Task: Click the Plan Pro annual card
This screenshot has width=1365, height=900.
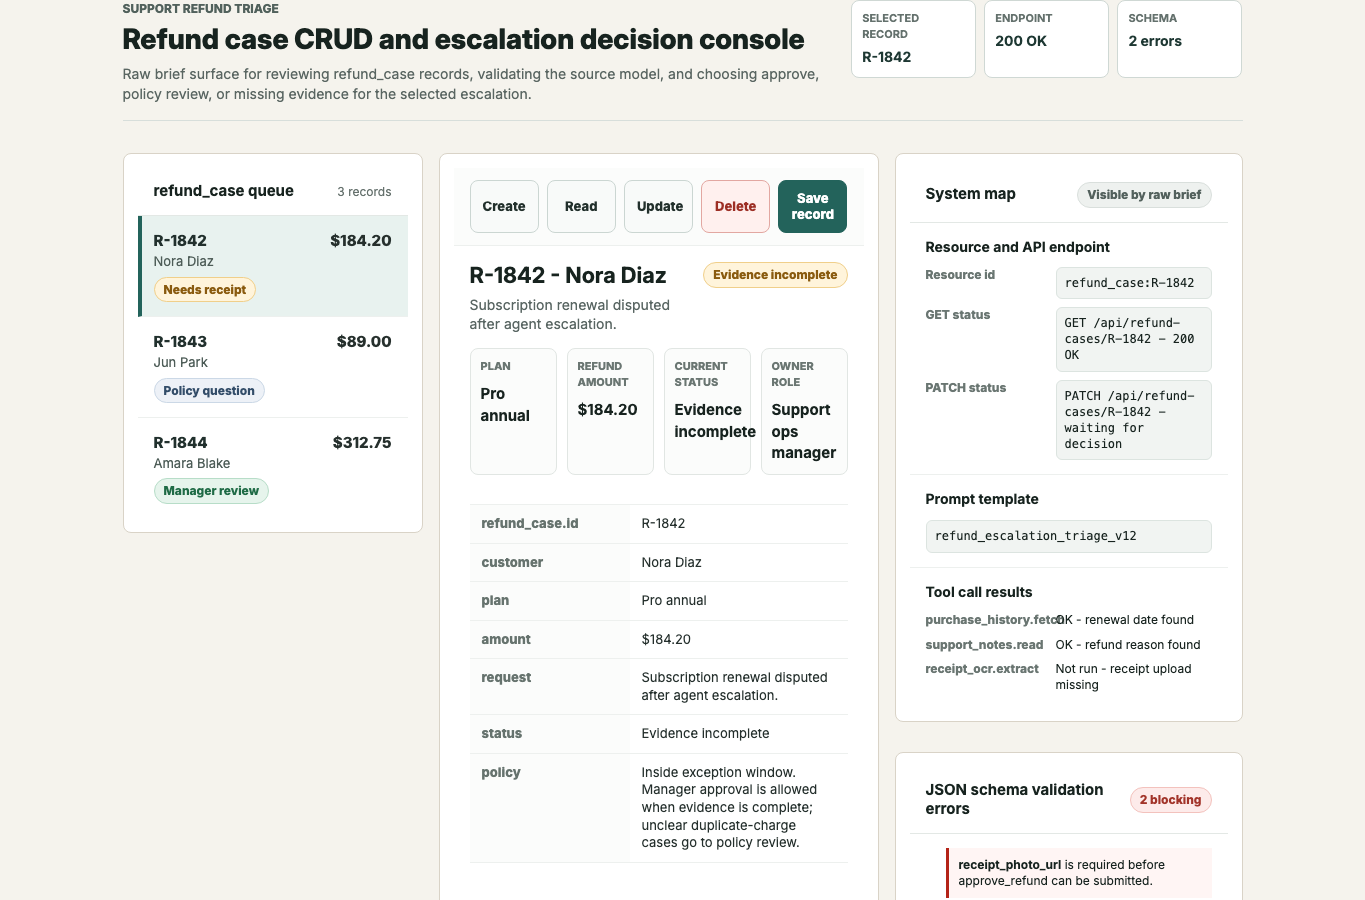Action: 513,411
